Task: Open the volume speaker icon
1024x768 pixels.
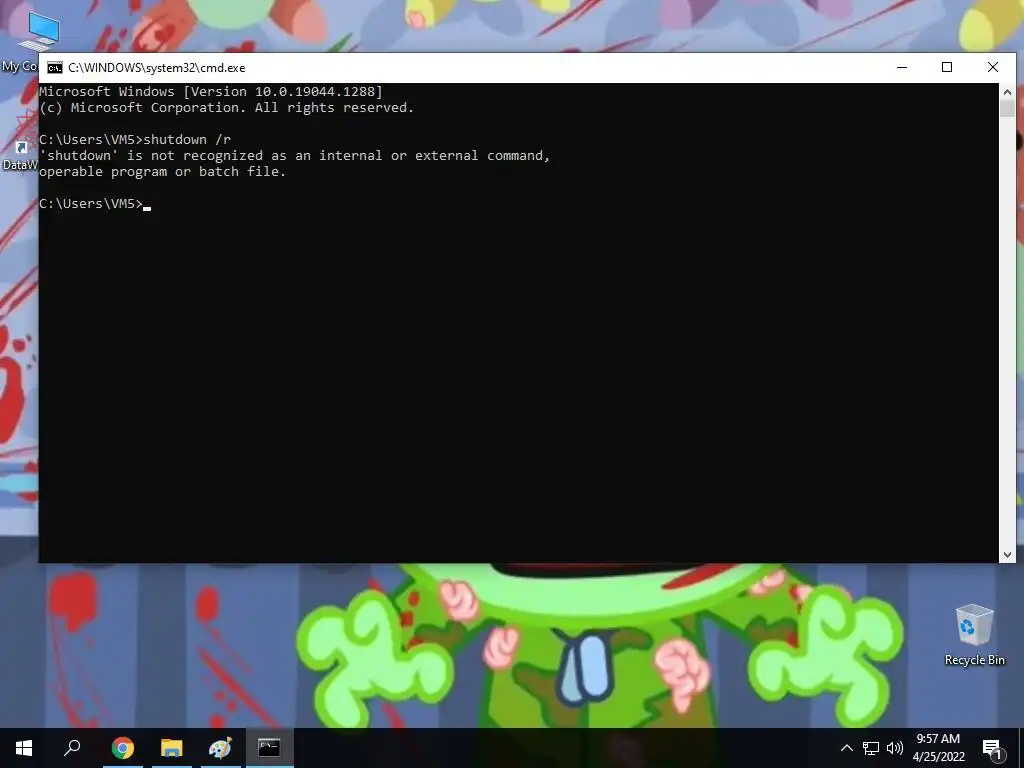Action: tap(895, 748)
